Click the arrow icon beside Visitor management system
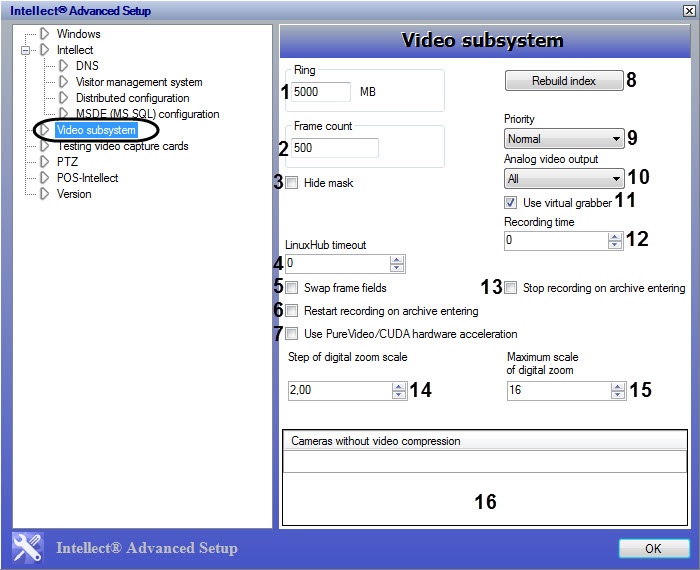The image size is (700, 570). pyautogui.click(x=63, y=82)
